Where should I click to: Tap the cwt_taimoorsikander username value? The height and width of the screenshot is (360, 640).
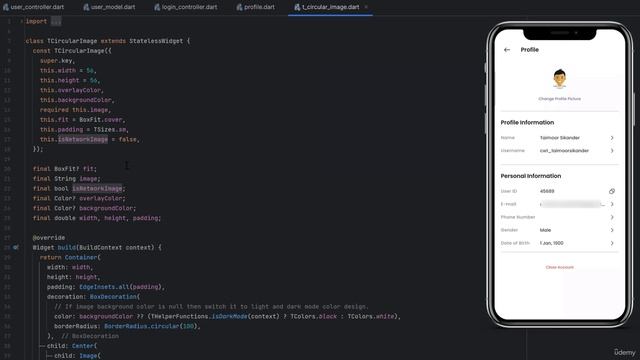pyautogui.click(x=564, y=151)
